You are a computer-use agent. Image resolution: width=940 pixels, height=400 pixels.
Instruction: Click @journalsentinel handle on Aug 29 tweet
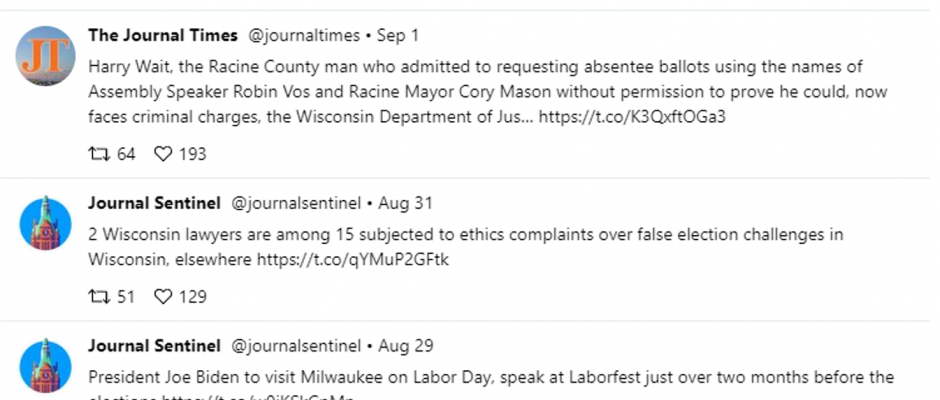click(x=296, y=347)
